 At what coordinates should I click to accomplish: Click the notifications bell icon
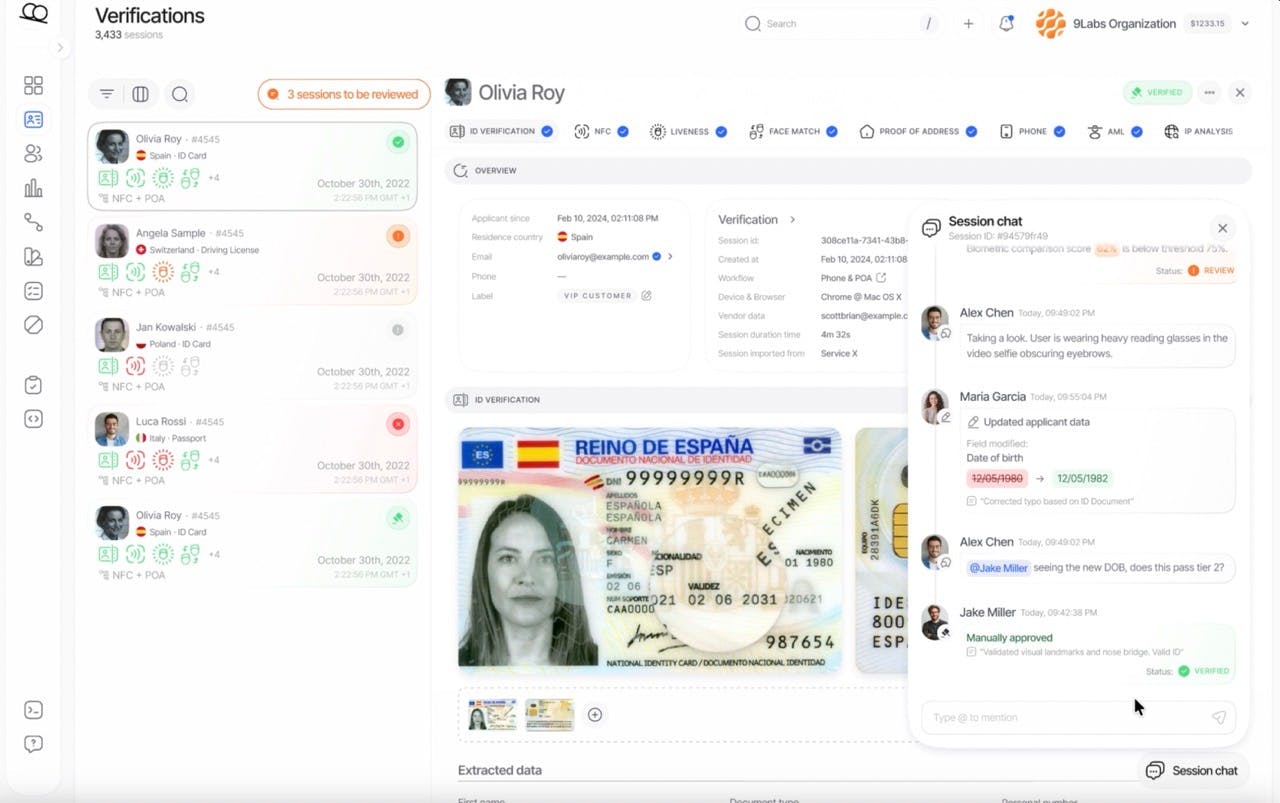1006,23
